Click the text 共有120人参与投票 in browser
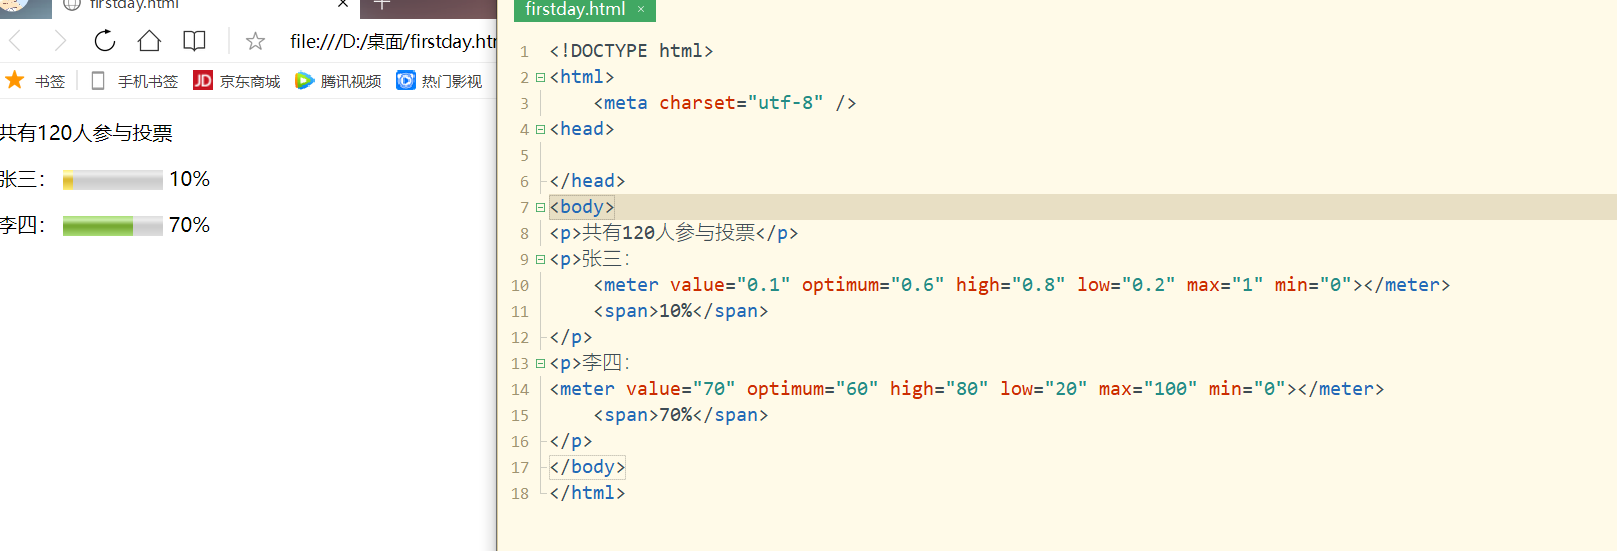Viewport: 1617px width, 551px height. (x=86, y=133)
